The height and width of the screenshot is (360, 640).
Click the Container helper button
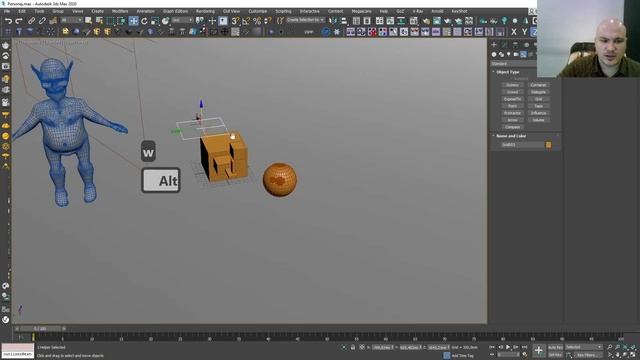pos(538,85)
